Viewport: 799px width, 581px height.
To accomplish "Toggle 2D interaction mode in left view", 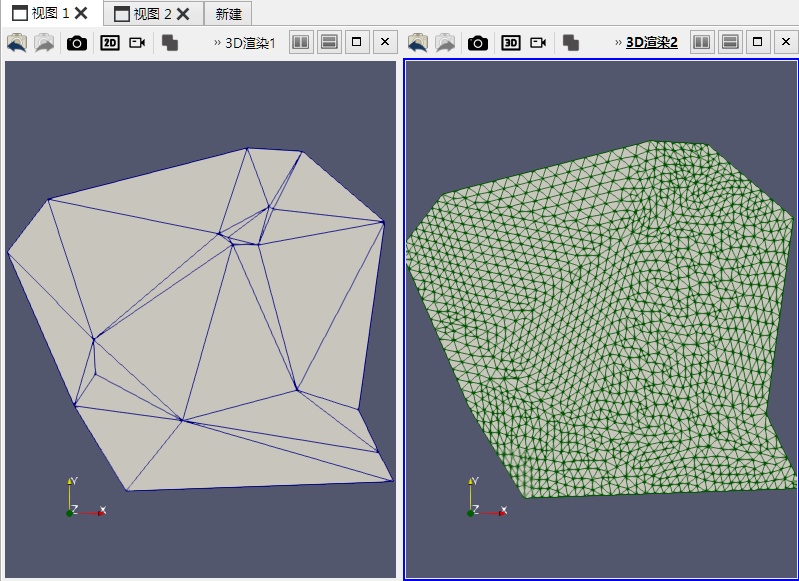I will 110,43.
